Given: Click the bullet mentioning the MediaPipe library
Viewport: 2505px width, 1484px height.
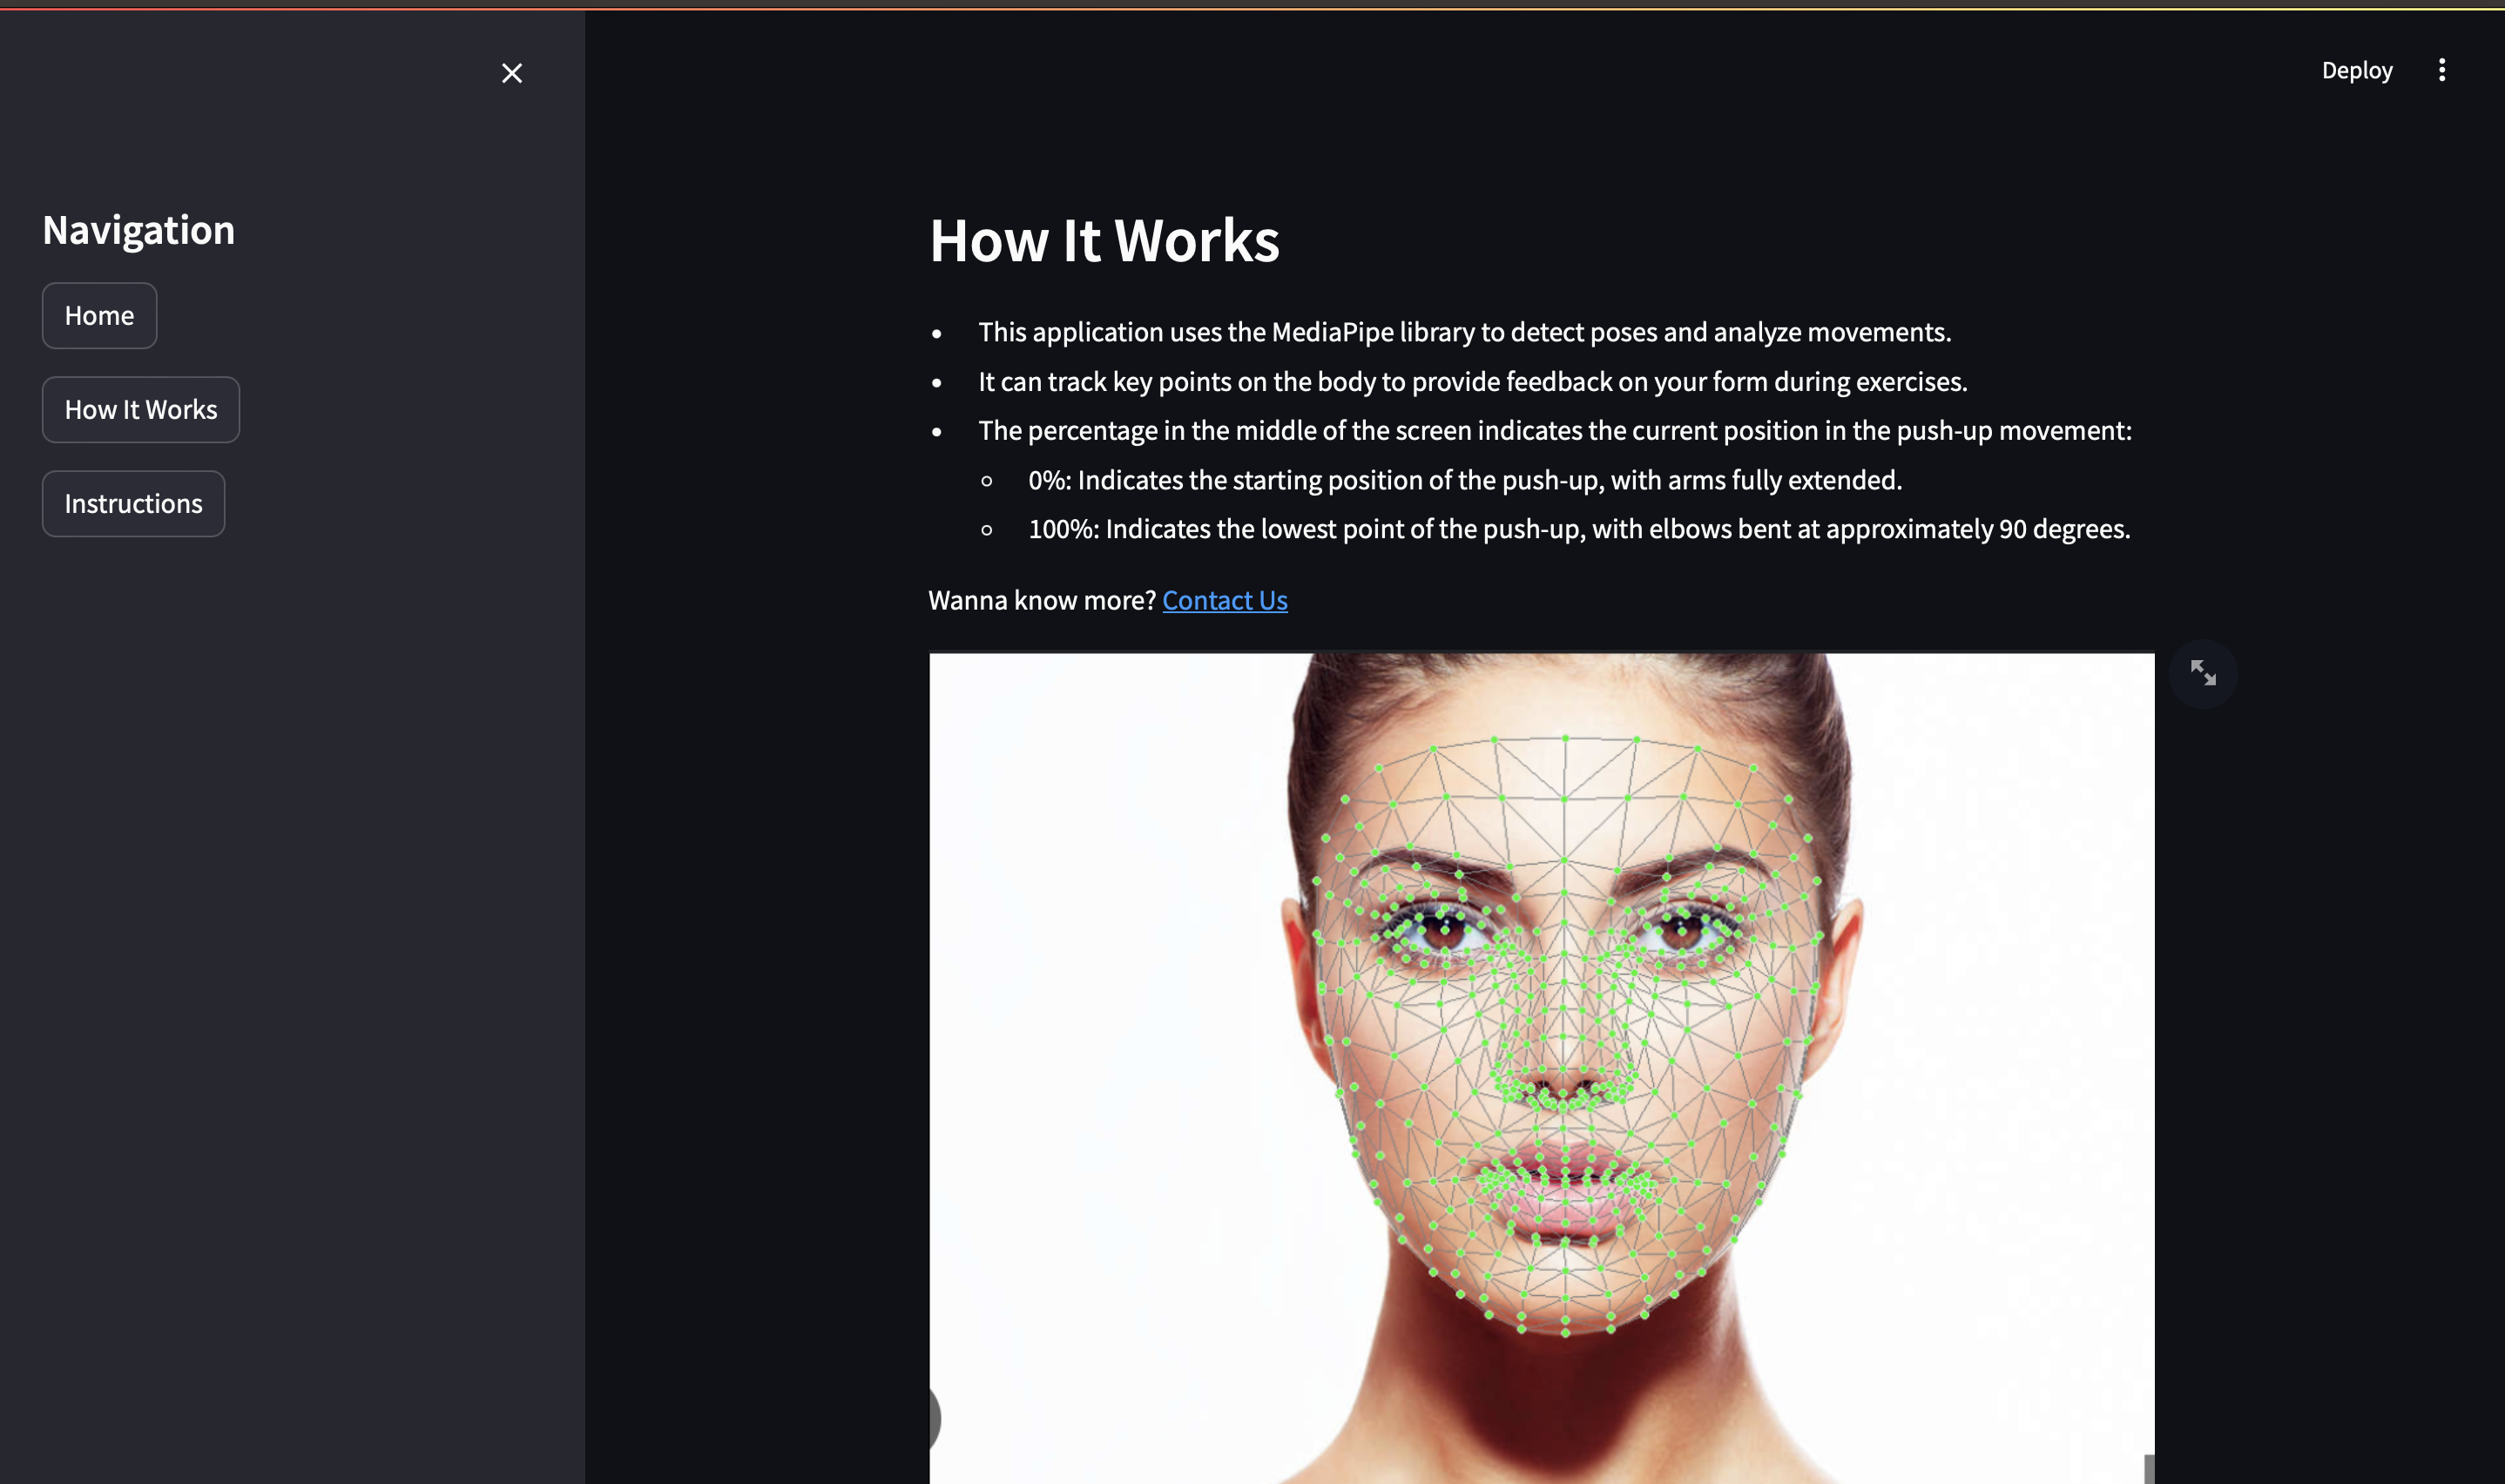Looking at the screenshot, I should click(1464, 332).
